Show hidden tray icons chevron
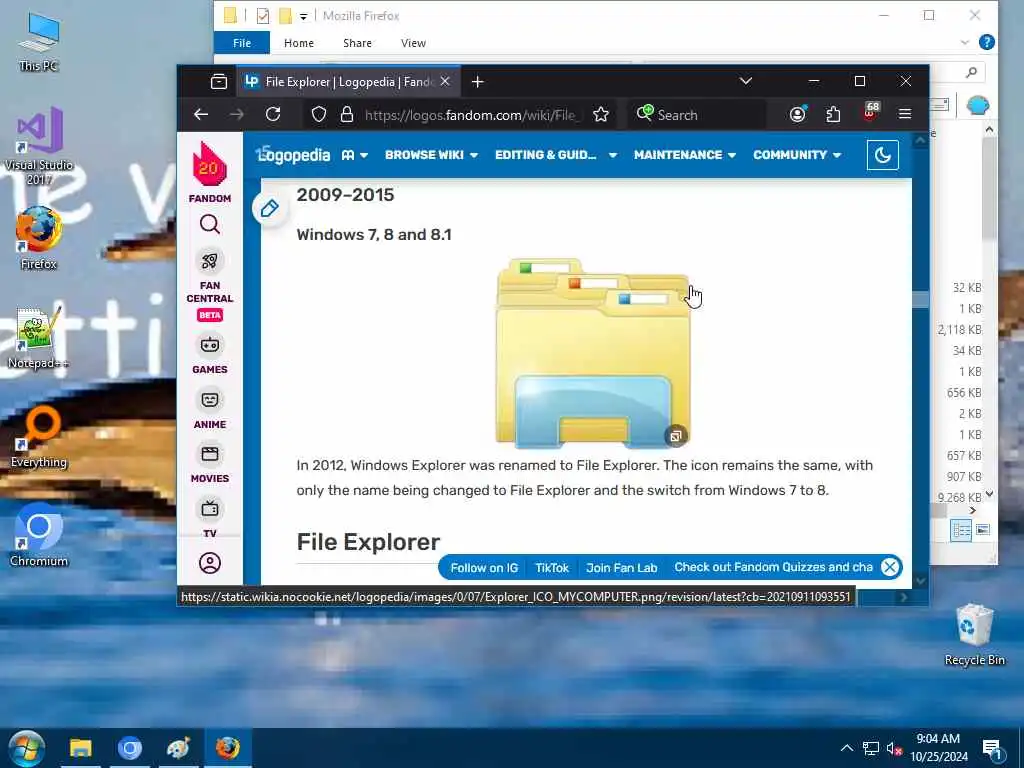The height and width of the screenshot is (768, 1024). 846,748
